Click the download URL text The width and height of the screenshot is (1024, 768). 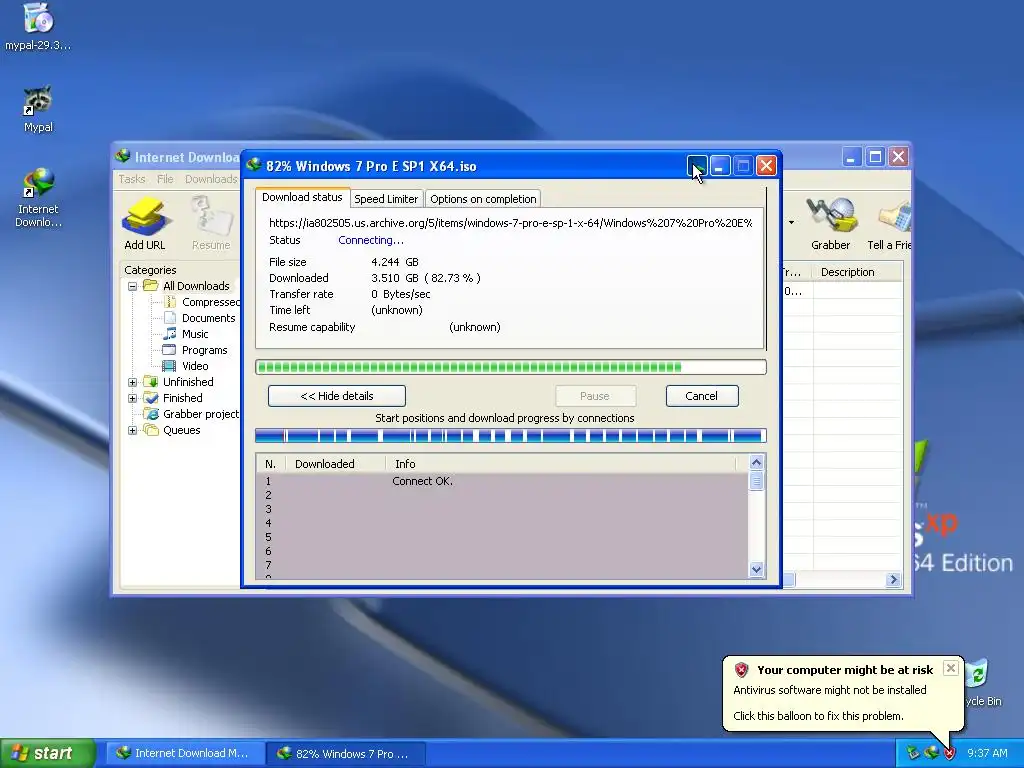coord(511,223)
